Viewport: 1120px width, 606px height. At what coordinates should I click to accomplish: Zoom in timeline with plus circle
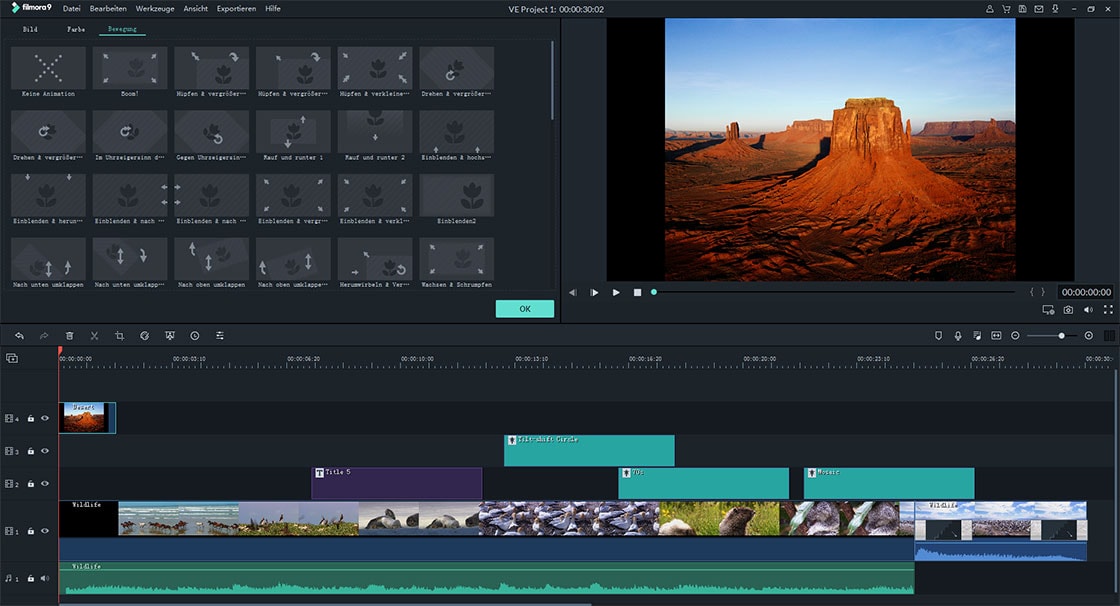(1089, 335)
